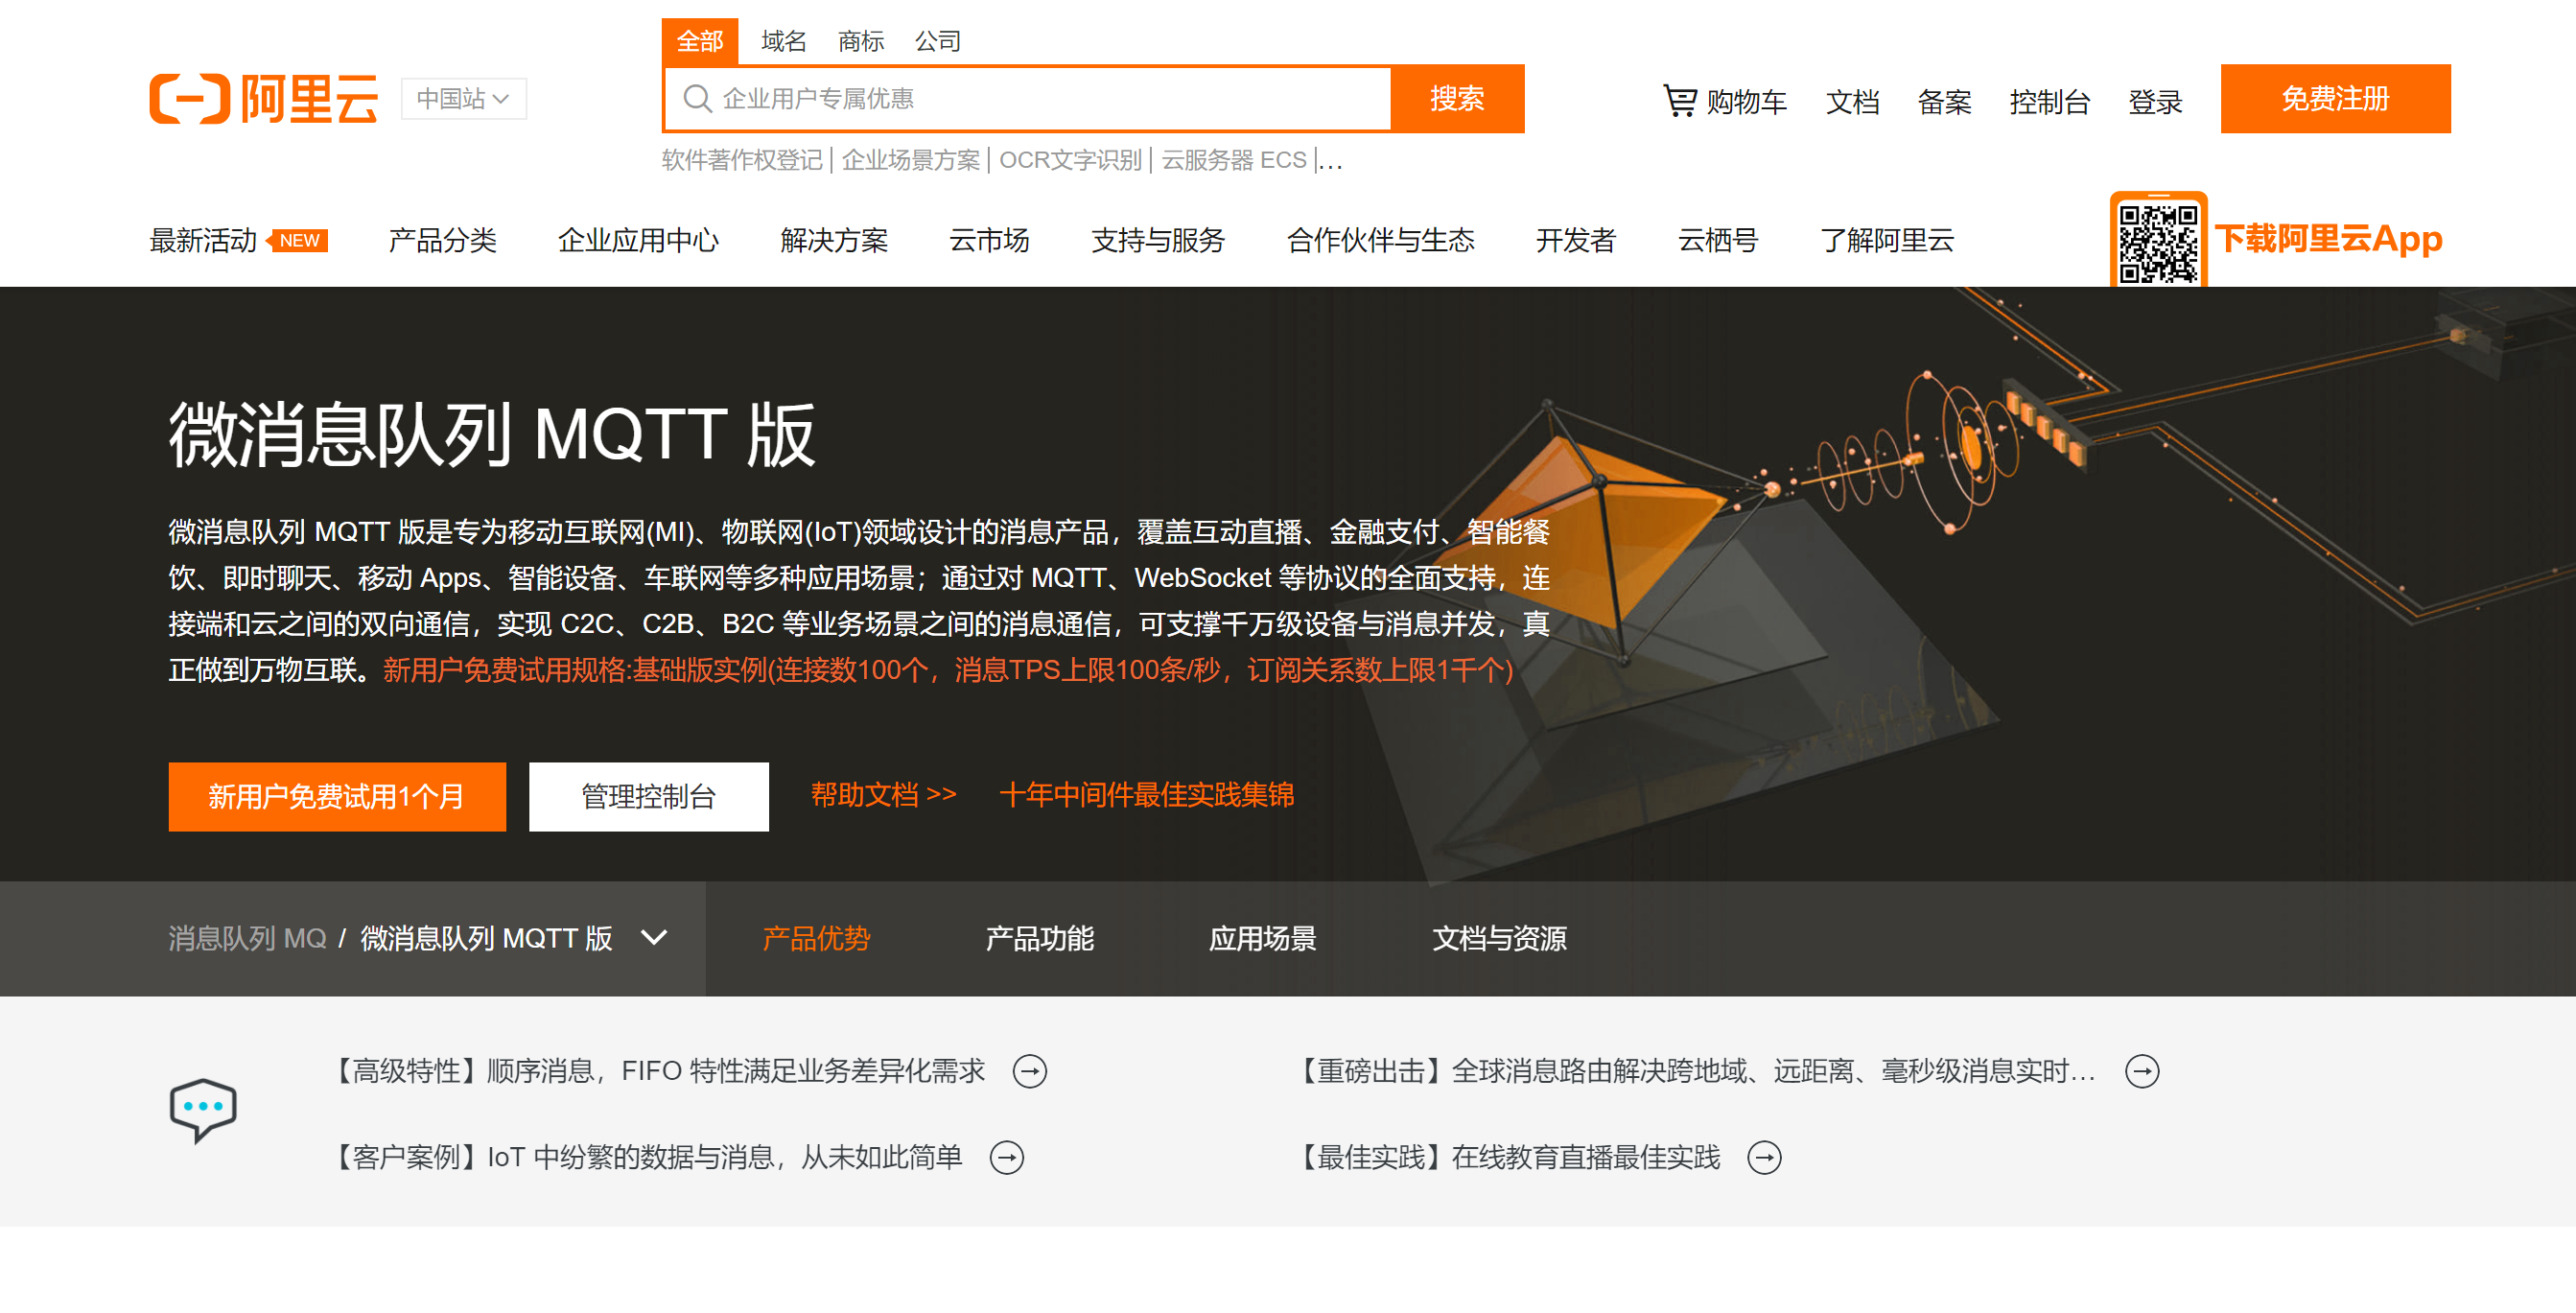Switch to the 文档与资源 tab
Image resolution: width=2576 pixels, height=1313 pixels.
(1499, 938)
